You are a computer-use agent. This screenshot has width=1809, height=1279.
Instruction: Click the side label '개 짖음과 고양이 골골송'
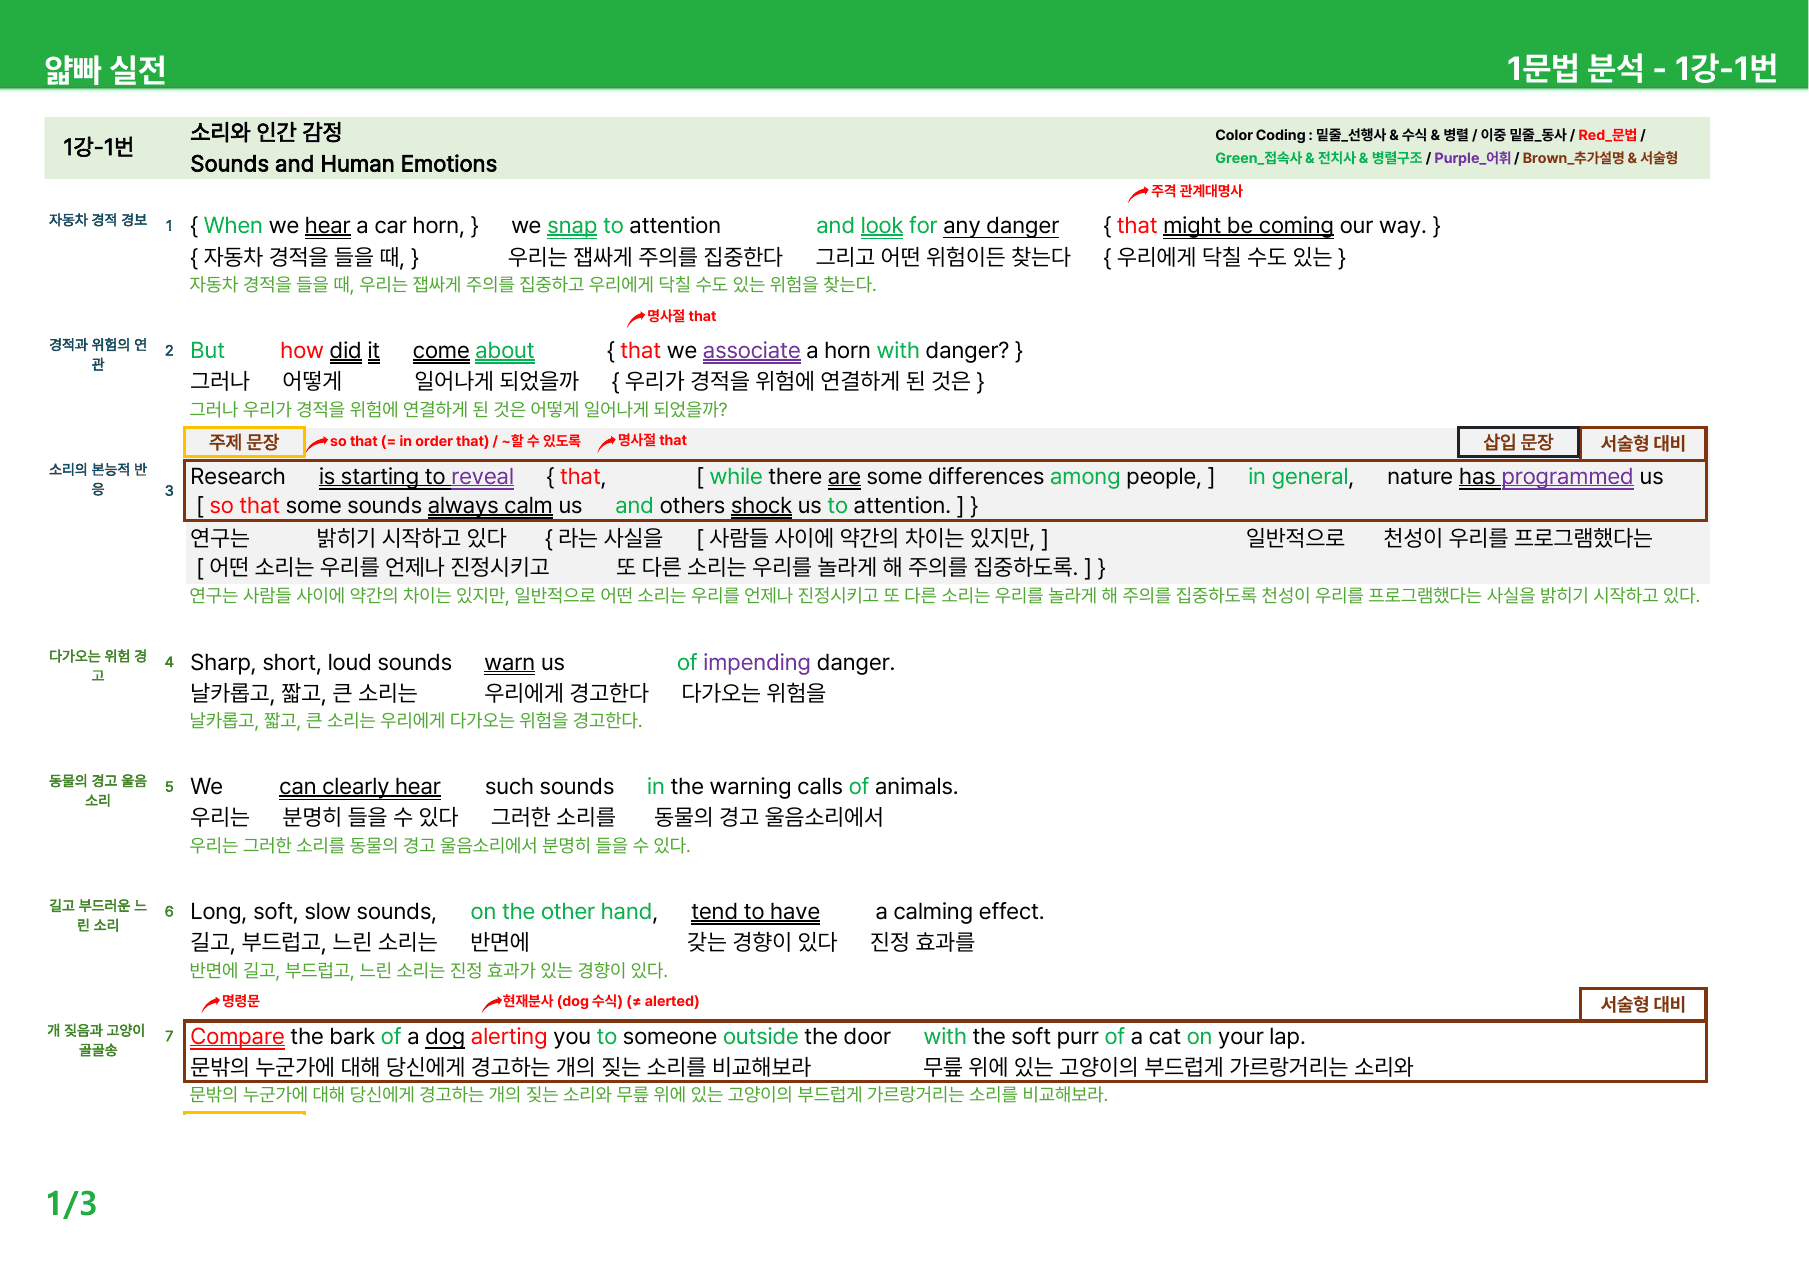pyautogui.click(x=98, y=1040)
